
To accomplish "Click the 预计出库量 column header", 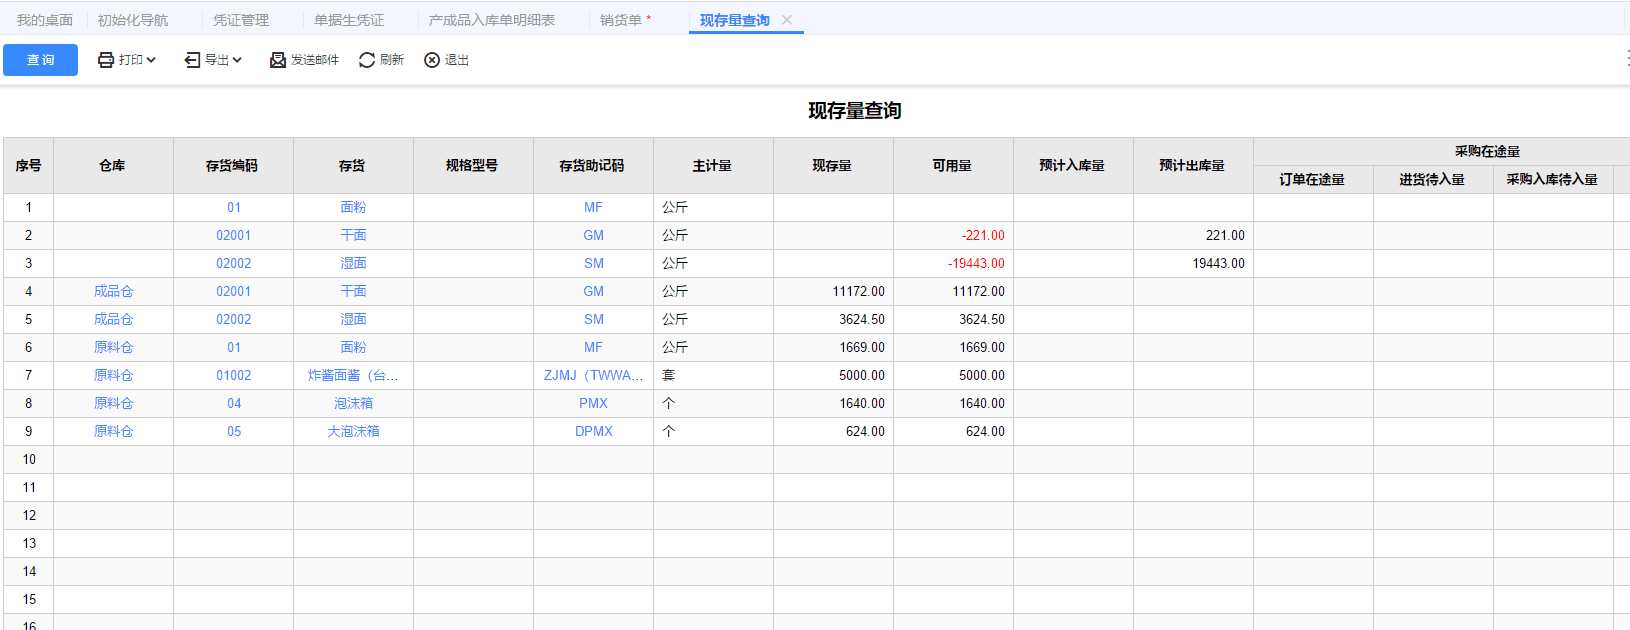I will pyautogui.click(x=1193, y=166).
